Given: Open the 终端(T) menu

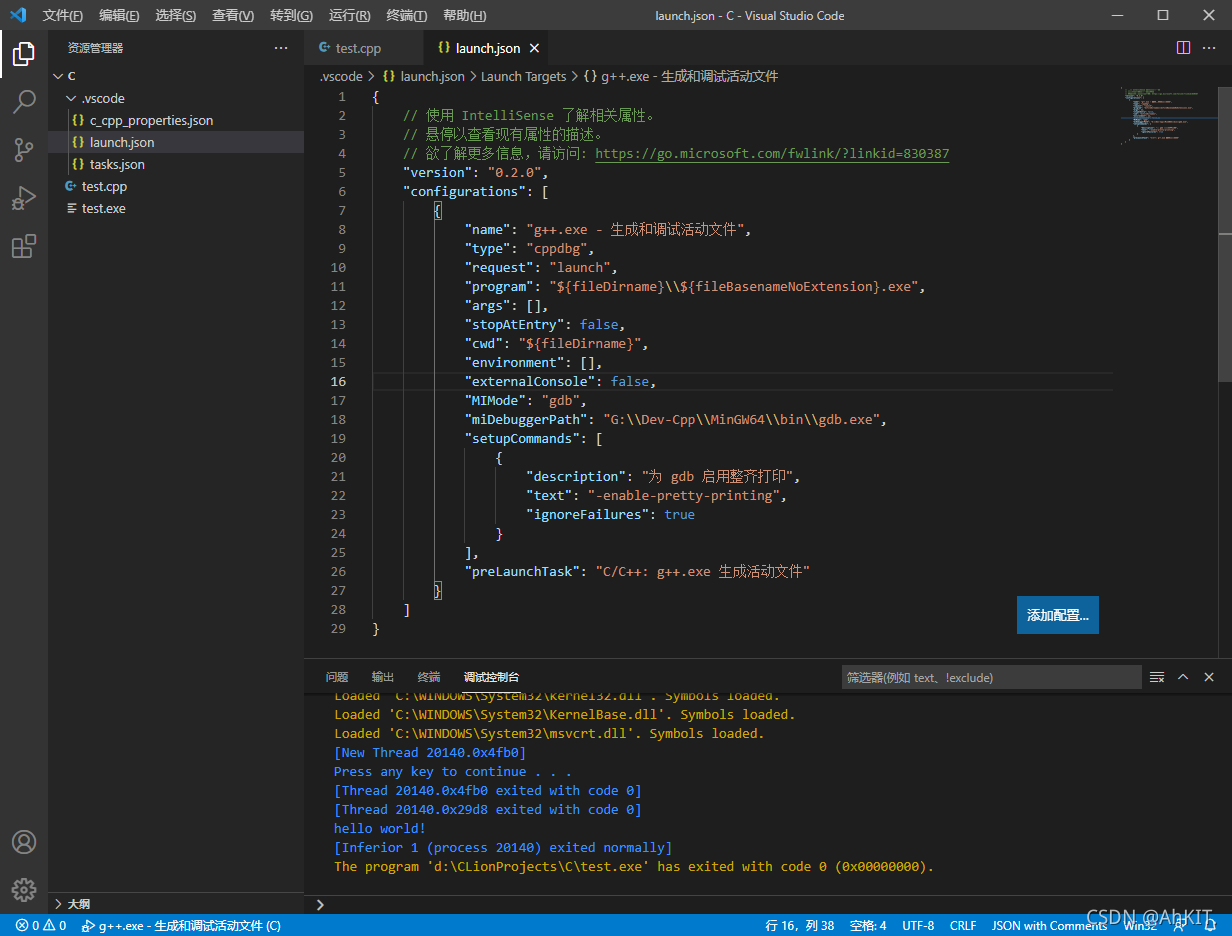Looking at the screenshot, I should click(x=406, y=15).
